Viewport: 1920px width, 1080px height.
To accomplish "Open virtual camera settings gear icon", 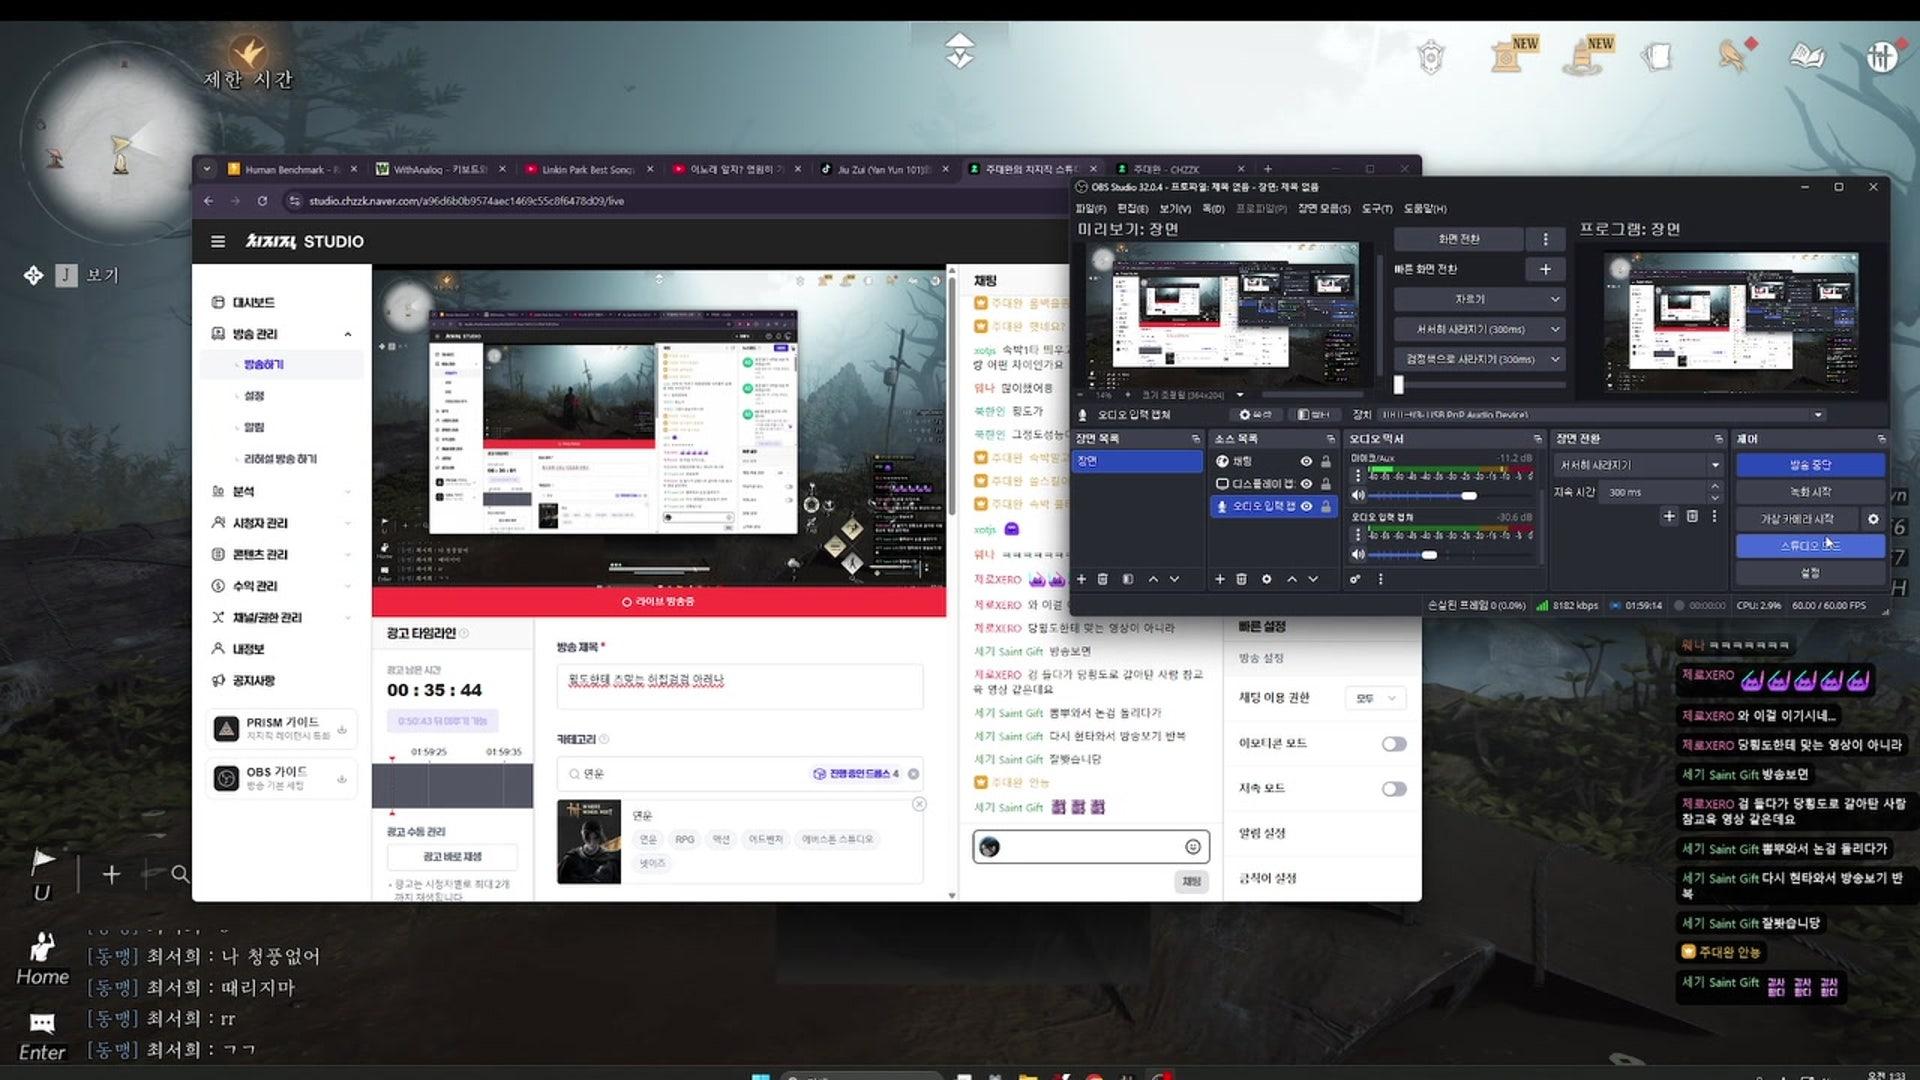I will click(x=1873, y=519).
